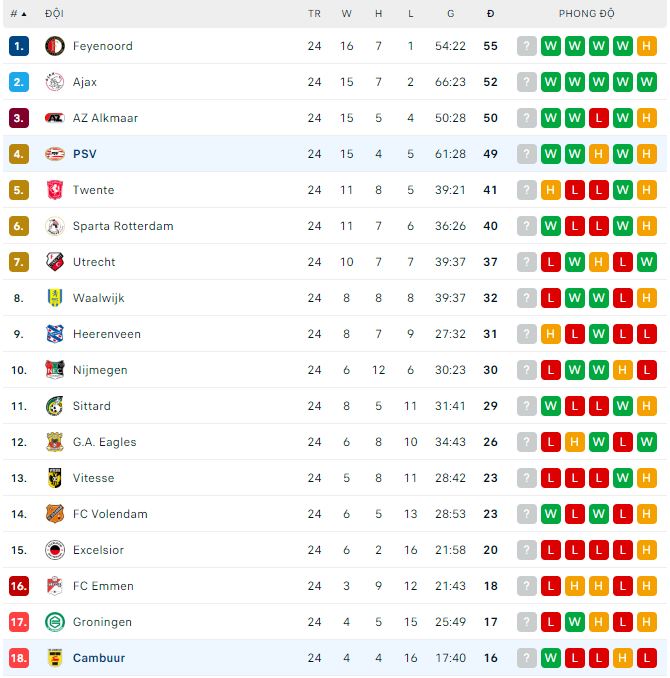Sort table by rank number column
This screenshot has width=670, height=678.
[18, 14]
